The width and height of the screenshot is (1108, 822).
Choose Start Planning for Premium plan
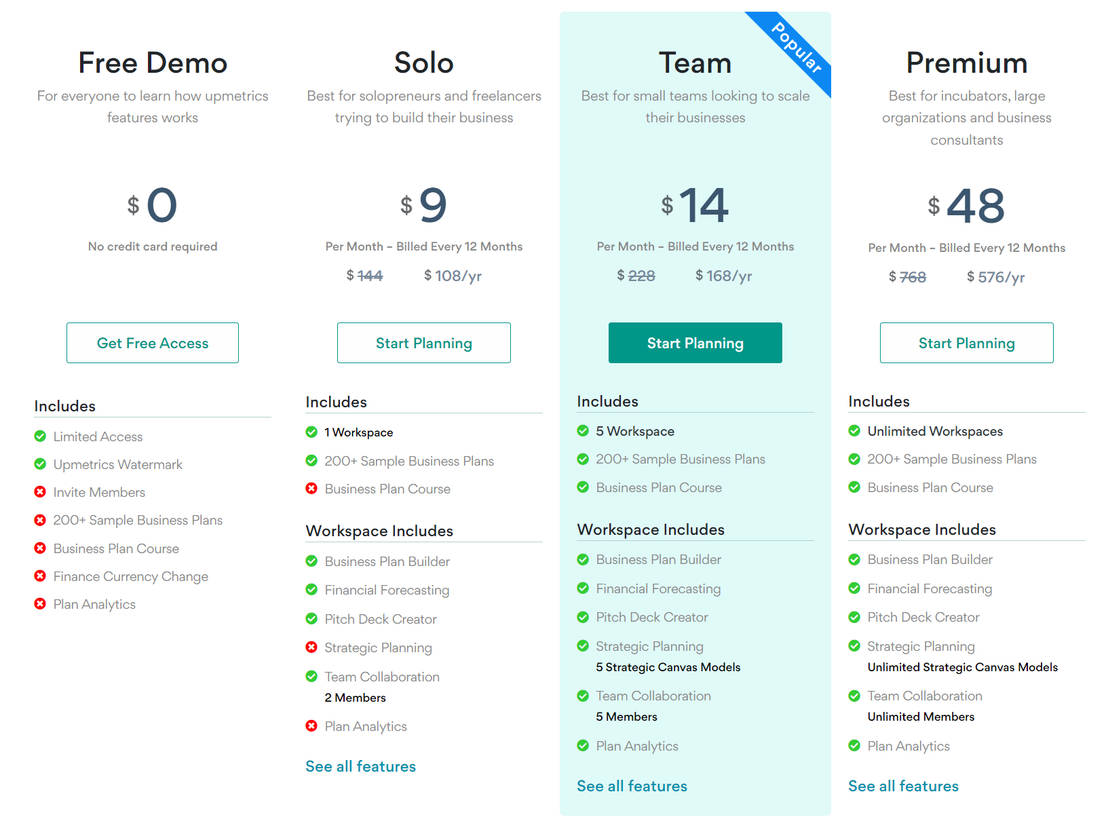967,343
